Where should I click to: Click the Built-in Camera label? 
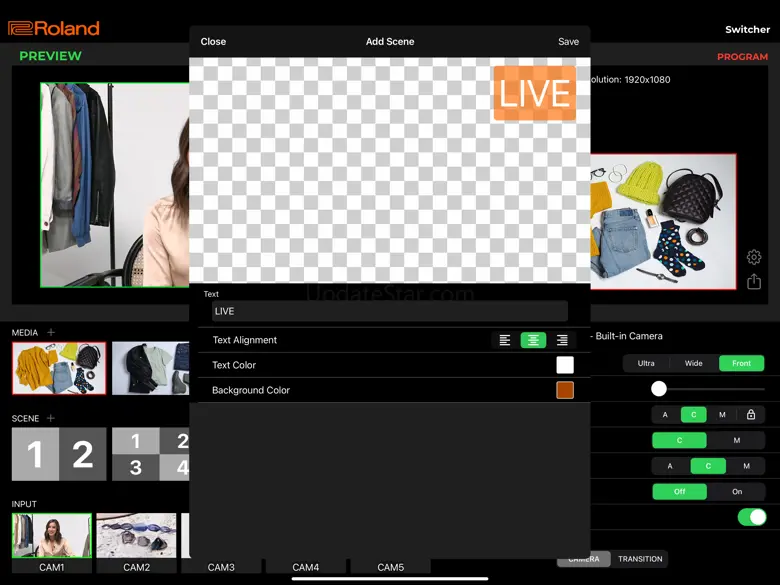tap(629, 336)
